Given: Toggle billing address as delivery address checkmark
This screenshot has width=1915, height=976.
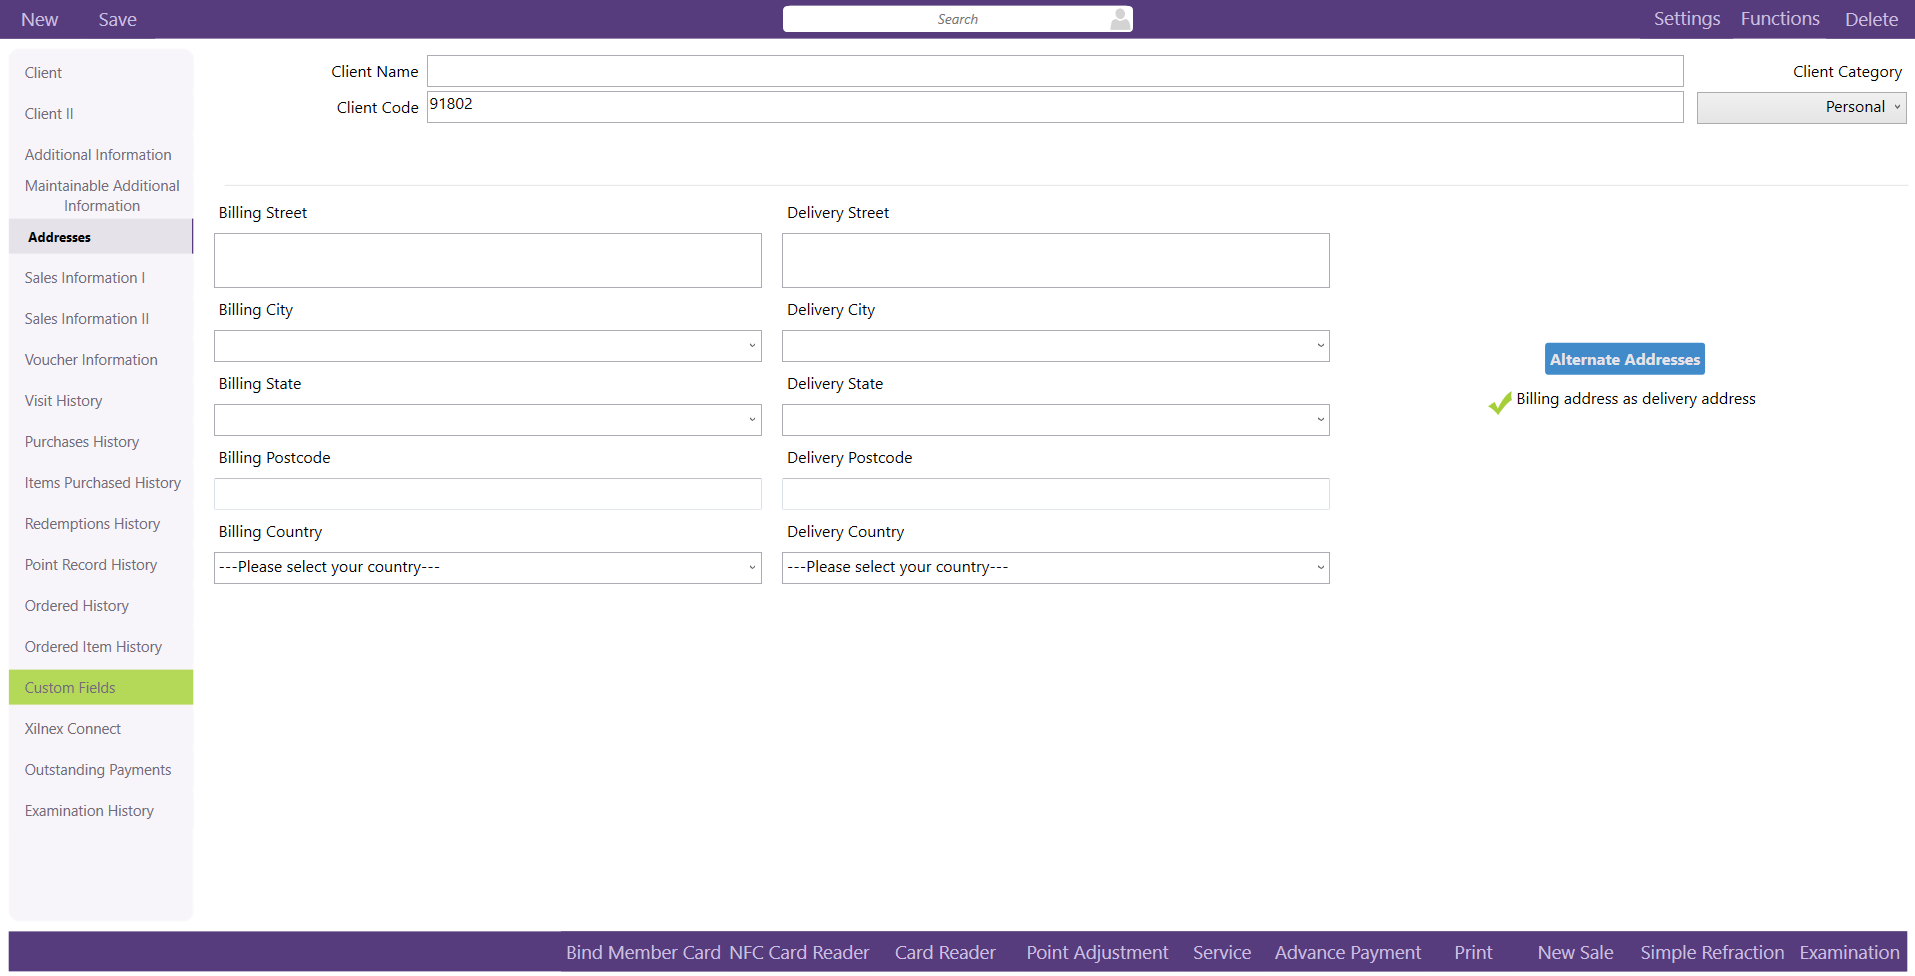Looking at the screenshot, I should click(1500, 402).
